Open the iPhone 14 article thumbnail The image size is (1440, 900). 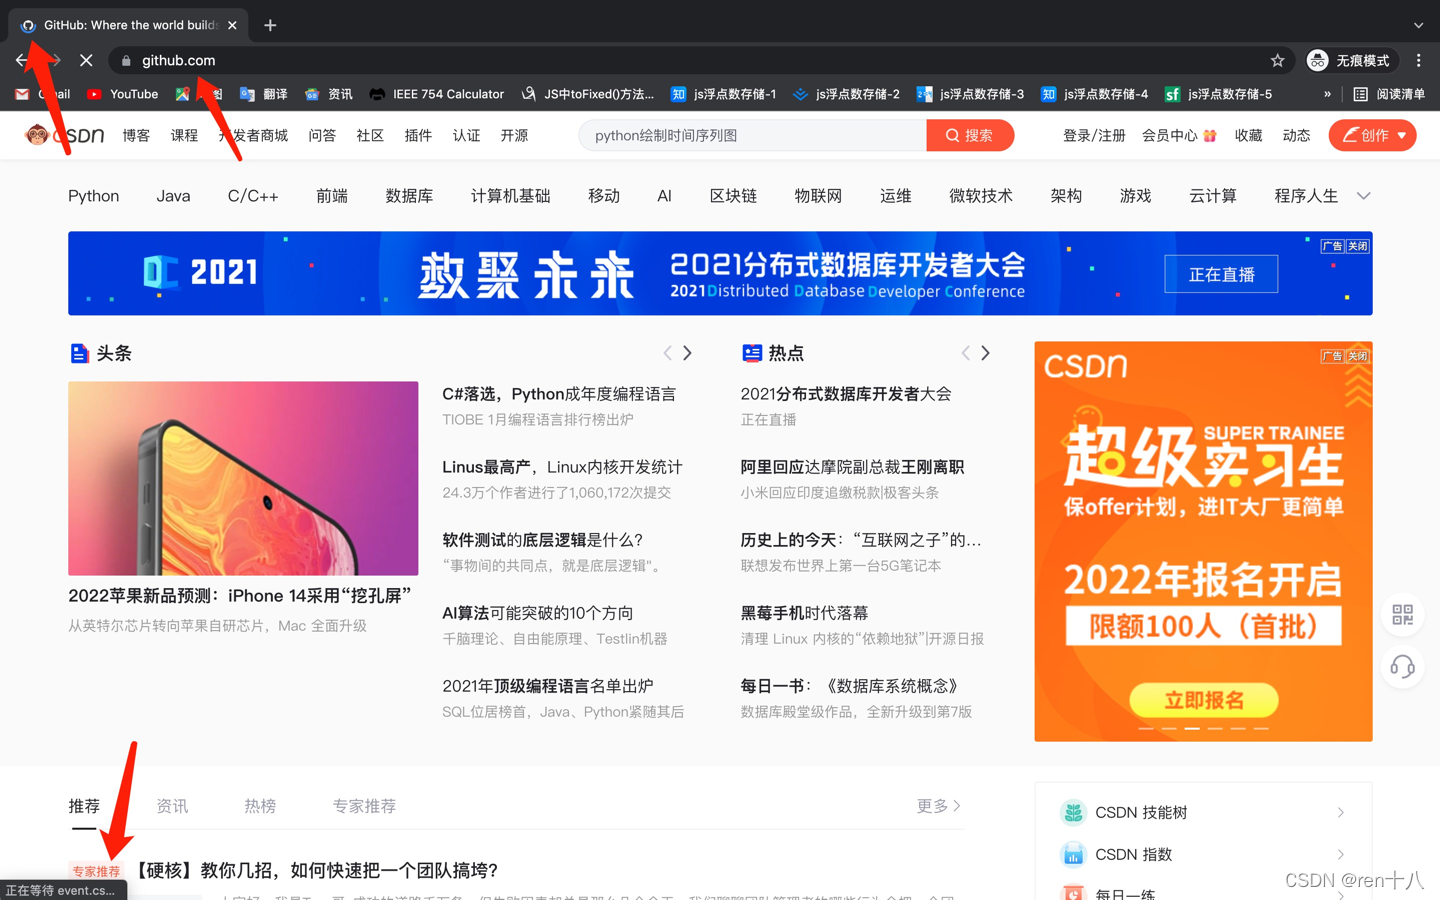[x=243, y=478]
